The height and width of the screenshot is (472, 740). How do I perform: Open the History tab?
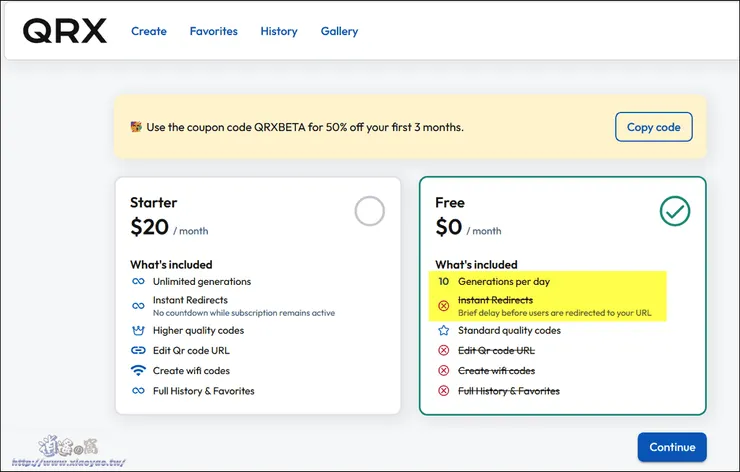click(x=279, y=31)
